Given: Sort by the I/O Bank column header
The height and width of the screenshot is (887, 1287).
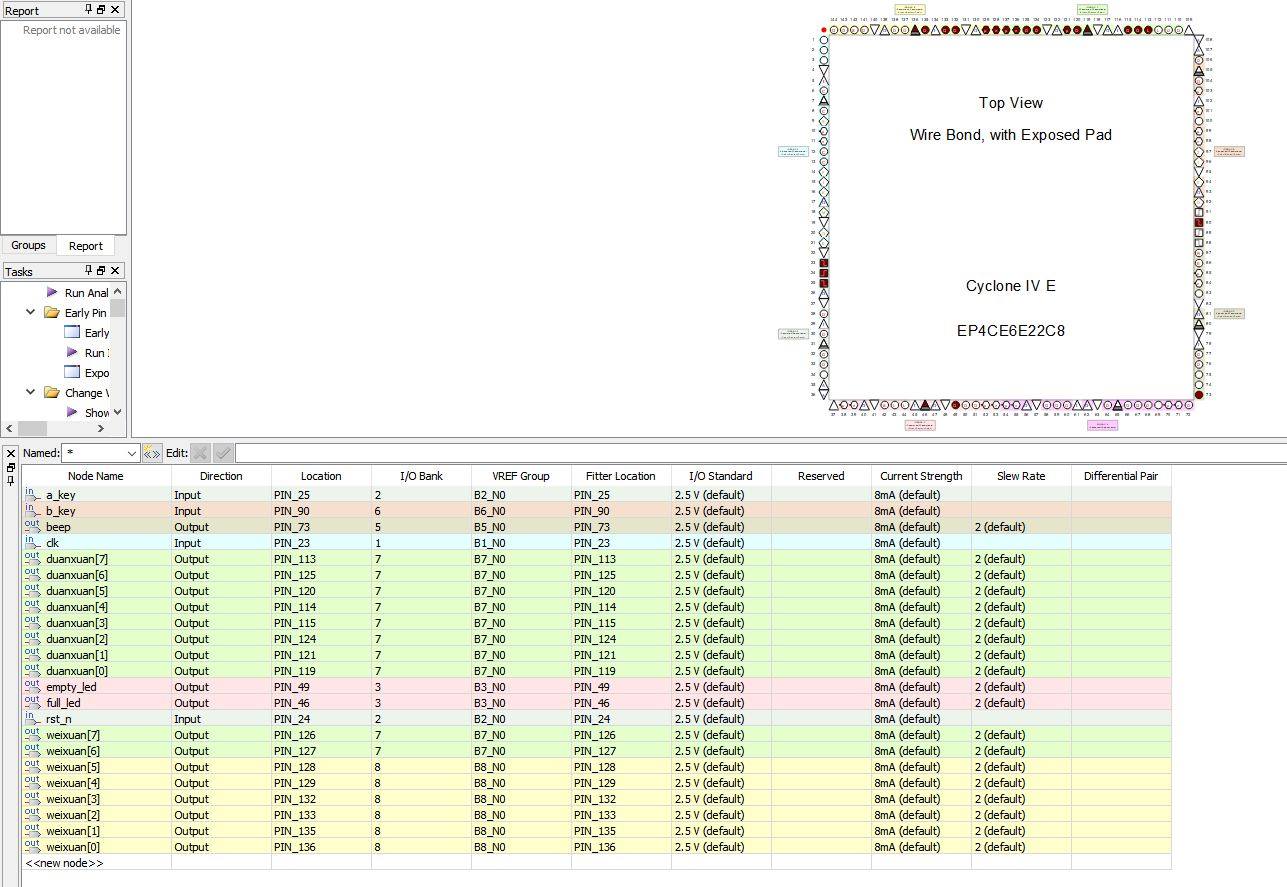Looking at the screenshot, I should click(421, 476).
